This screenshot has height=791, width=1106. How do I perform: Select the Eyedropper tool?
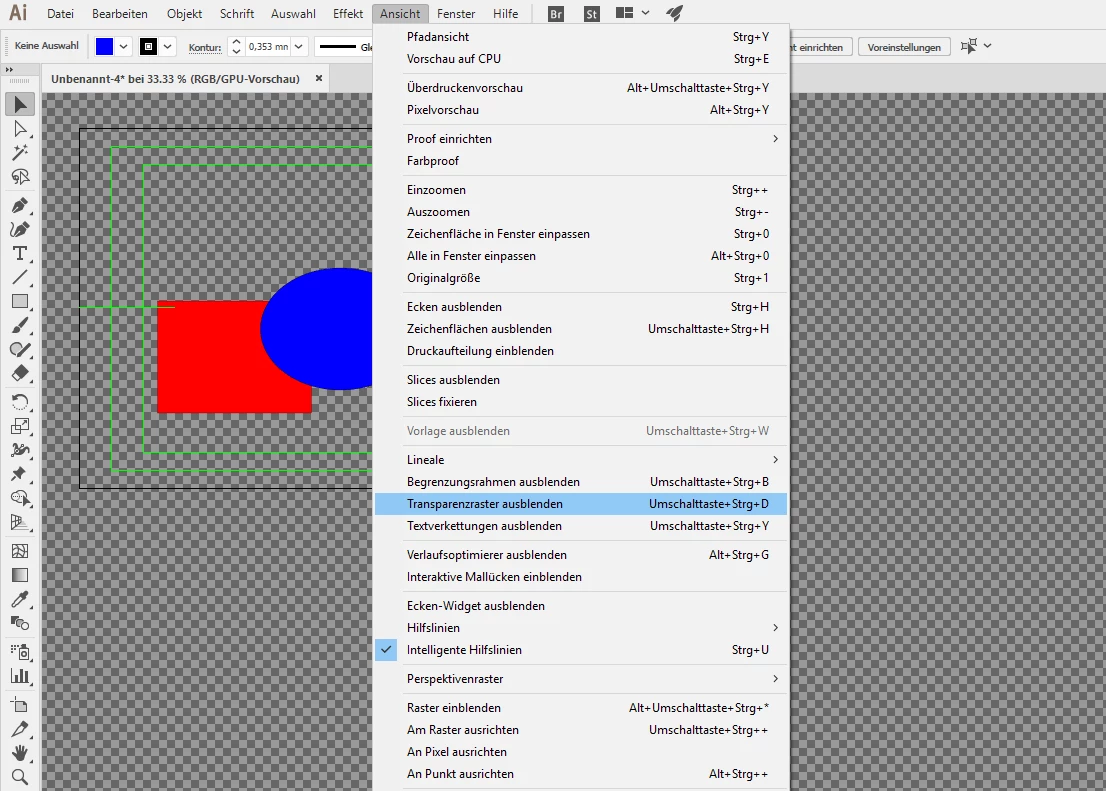[x=20, y=599]
